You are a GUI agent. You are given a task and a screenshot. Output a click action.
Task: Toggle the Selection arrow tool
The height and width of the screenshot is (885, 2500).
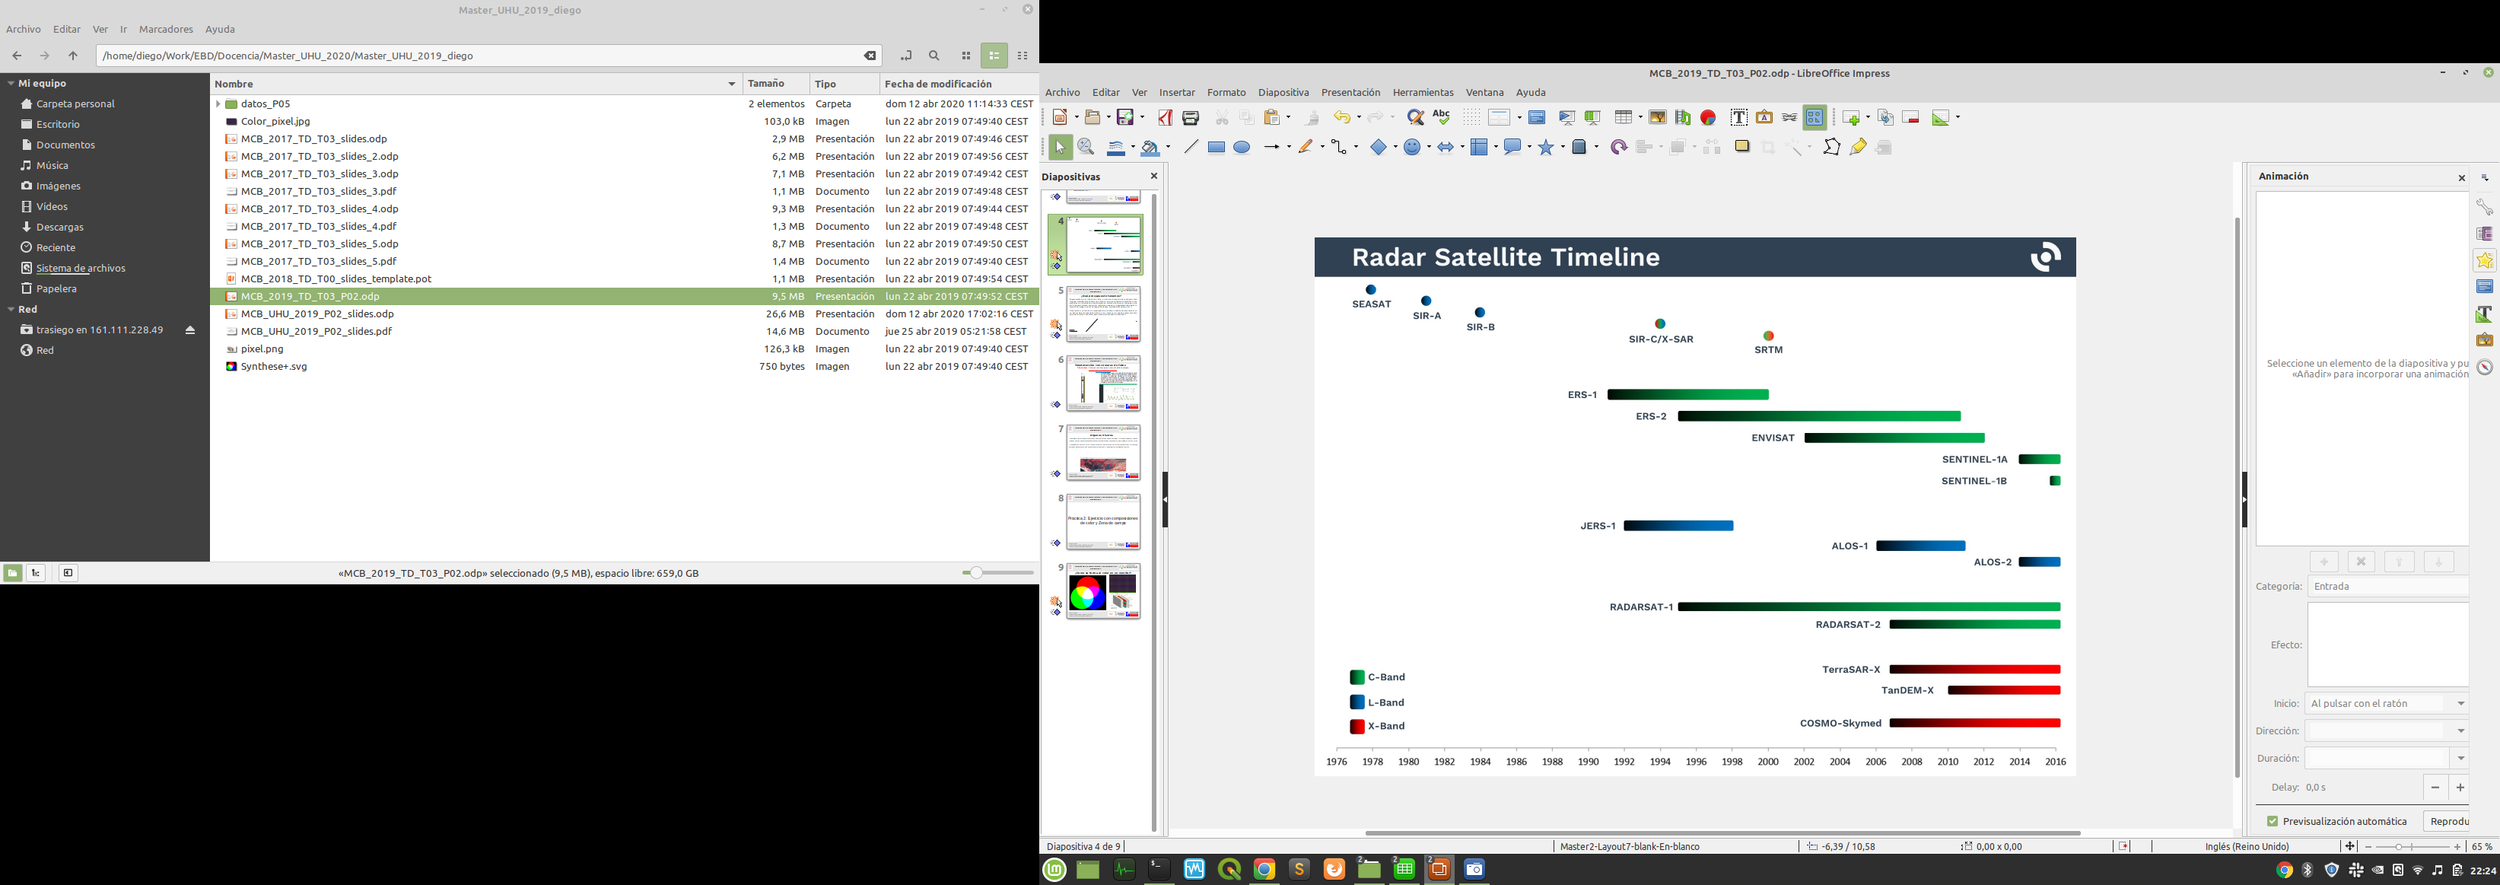(x=1059, y=147)
